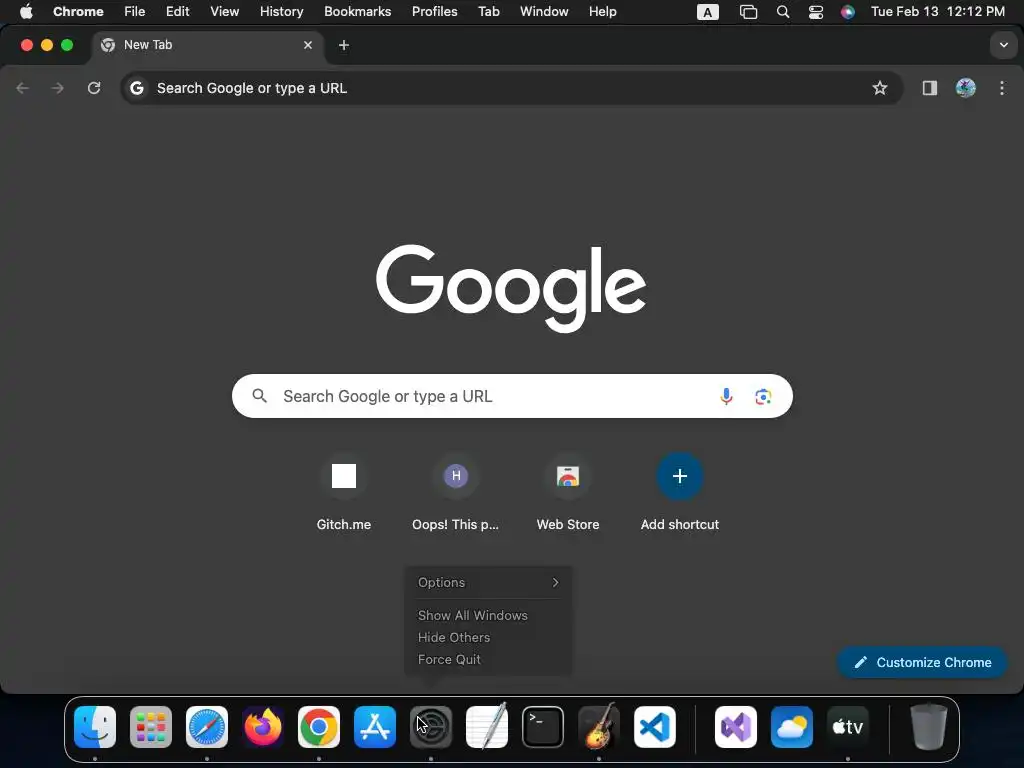The image size is (1024, 768).
Task: Open the Edit menu
Action: (178, 12)
